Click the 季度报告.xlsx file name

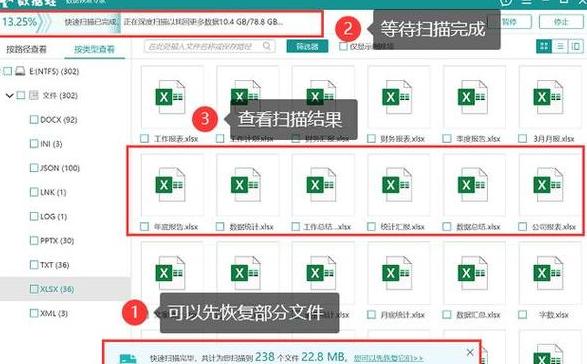pos(478,139)
